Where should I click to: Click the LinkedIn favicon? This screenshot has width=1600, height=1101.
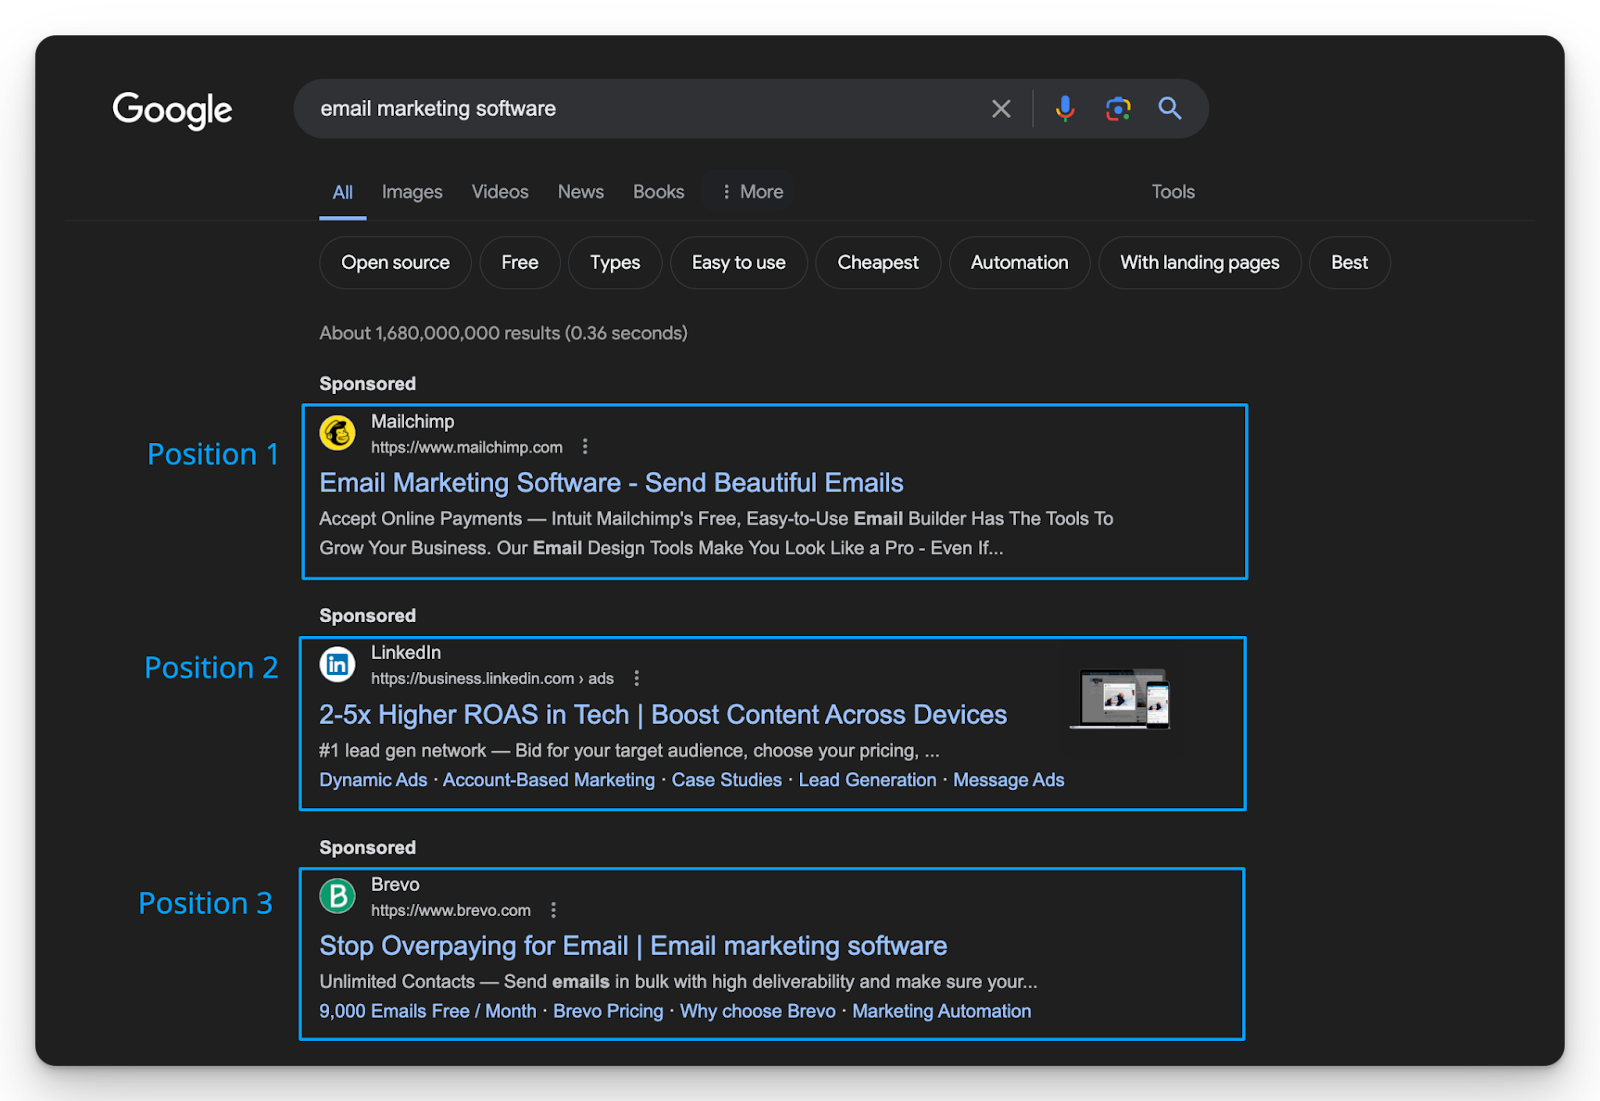338,664
